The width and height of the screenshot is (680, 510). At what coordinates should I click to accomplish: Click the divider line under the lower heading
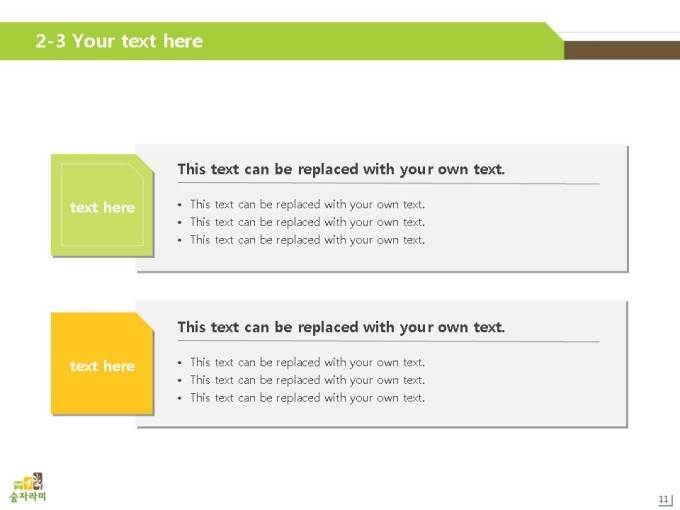[x=389, y=341]
